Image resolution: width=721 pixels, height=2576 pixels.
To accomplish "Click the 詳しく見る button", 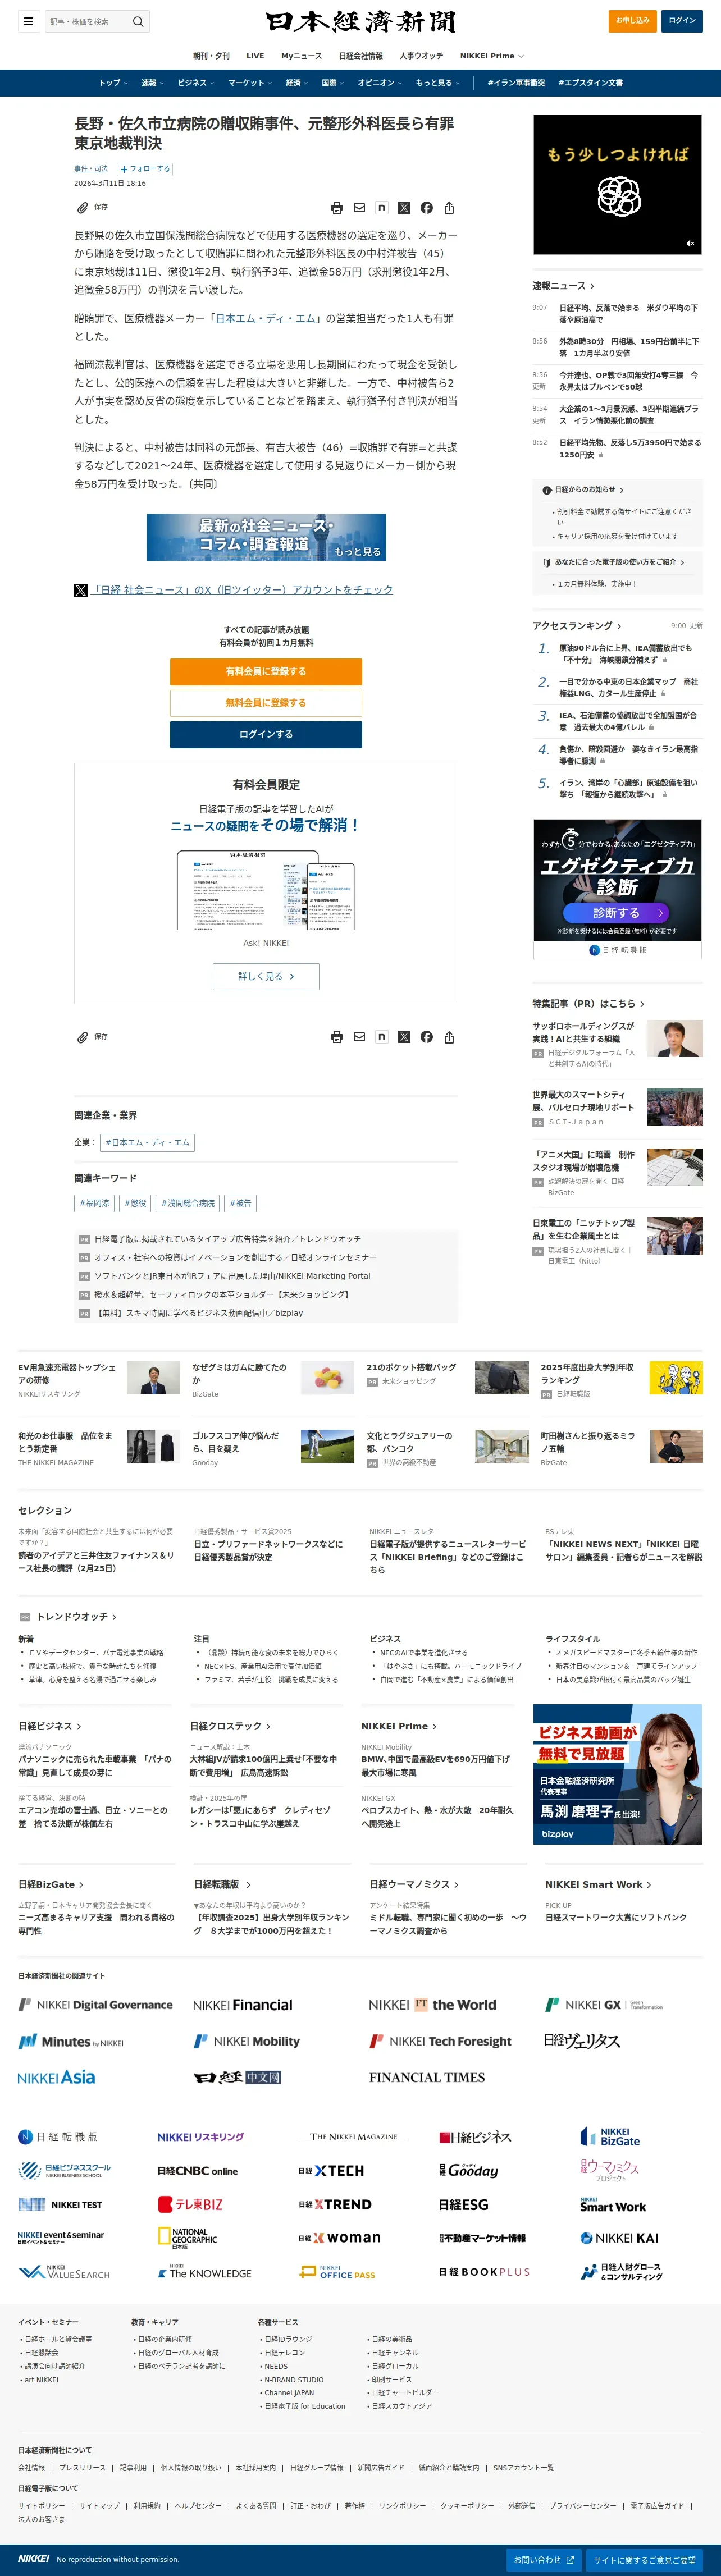I will pyautogui.click(x=266, y=976).
